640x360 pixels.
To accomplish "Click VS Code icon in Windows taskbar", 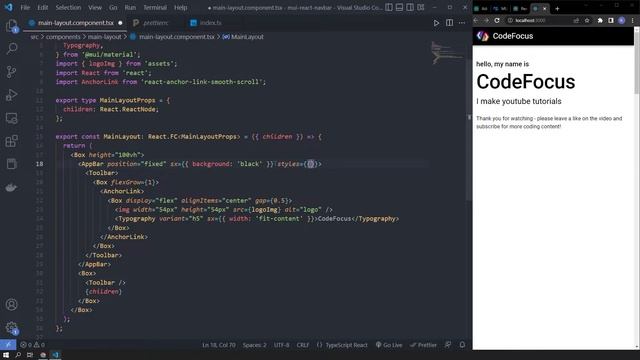I will [x=56, y=355].
